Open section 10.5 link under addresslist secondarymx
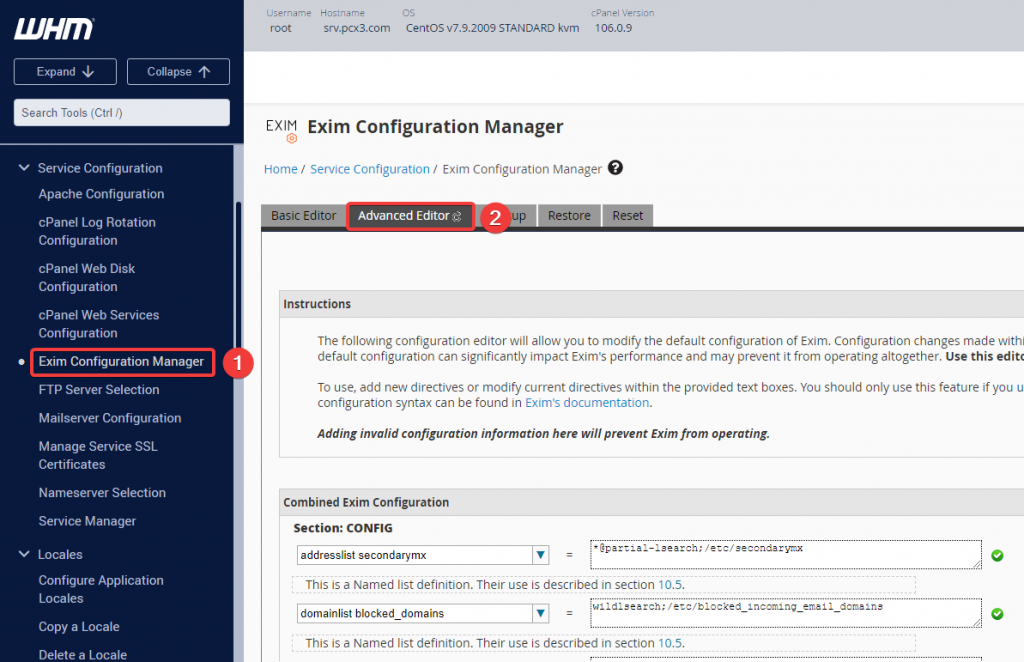Viewport: 1024px width, 662px height. pos(669,584)
